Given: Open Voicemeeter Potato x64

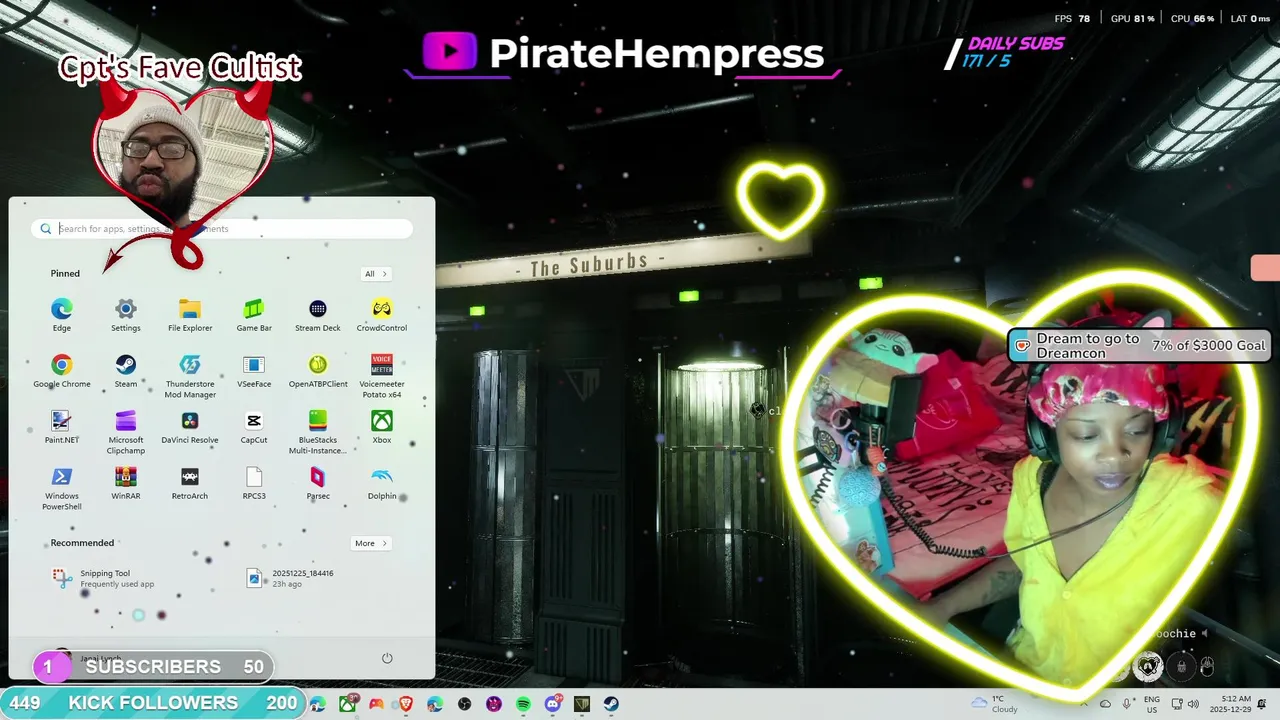Looking at the screenshot, I should click(382, 376).
